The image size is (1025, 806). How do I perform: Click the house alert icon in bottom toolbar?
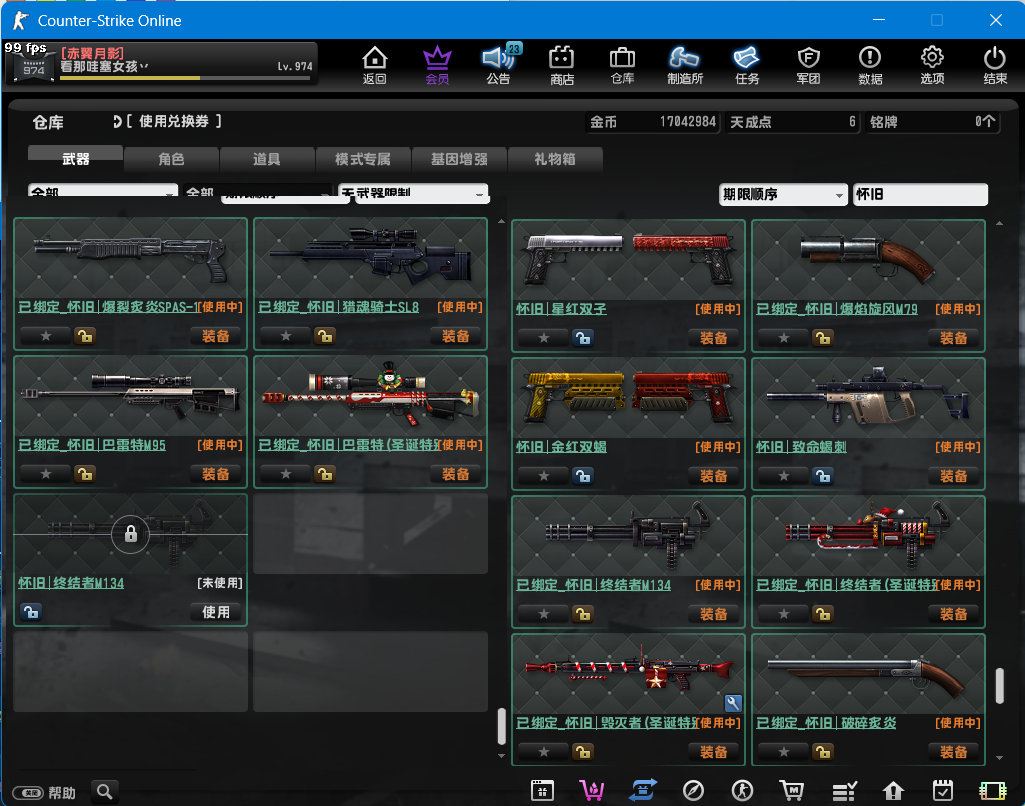coord(893,791)
